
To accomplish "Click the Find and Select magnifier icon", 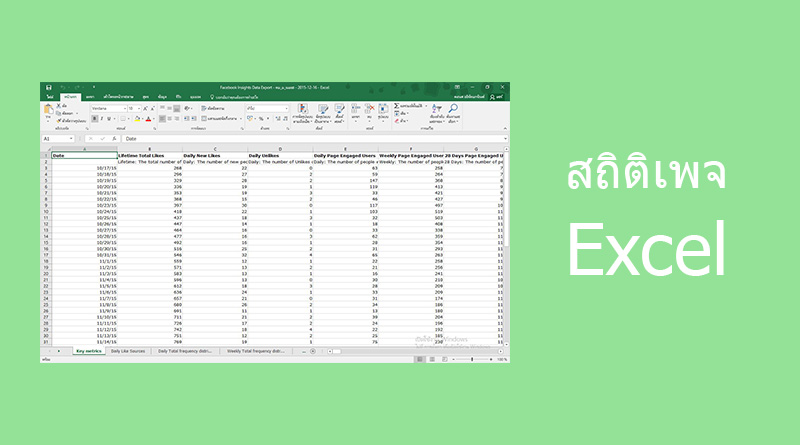I will click(x=453, y=109).
